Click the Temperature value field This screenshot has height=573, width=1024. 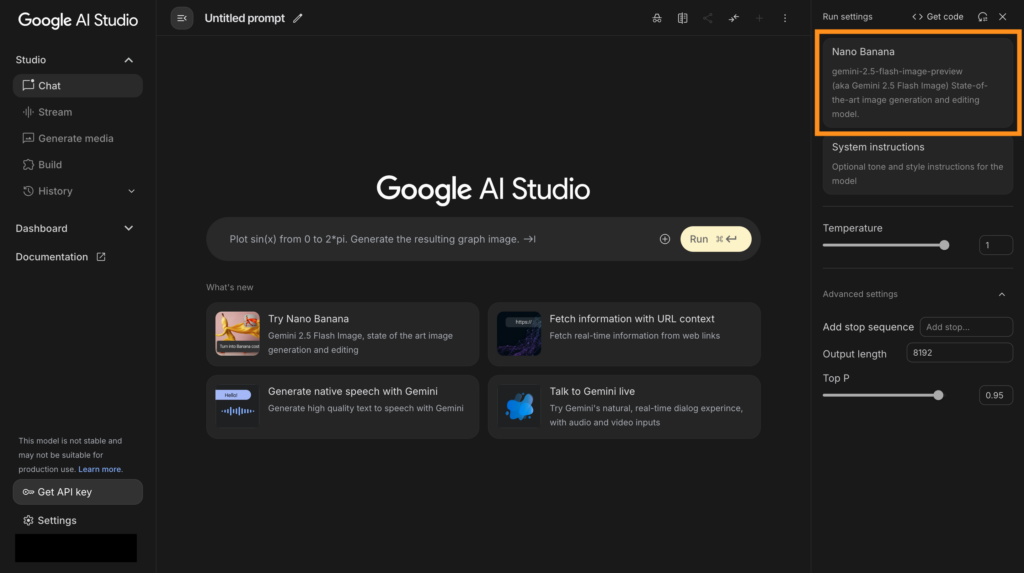(996, 245)
